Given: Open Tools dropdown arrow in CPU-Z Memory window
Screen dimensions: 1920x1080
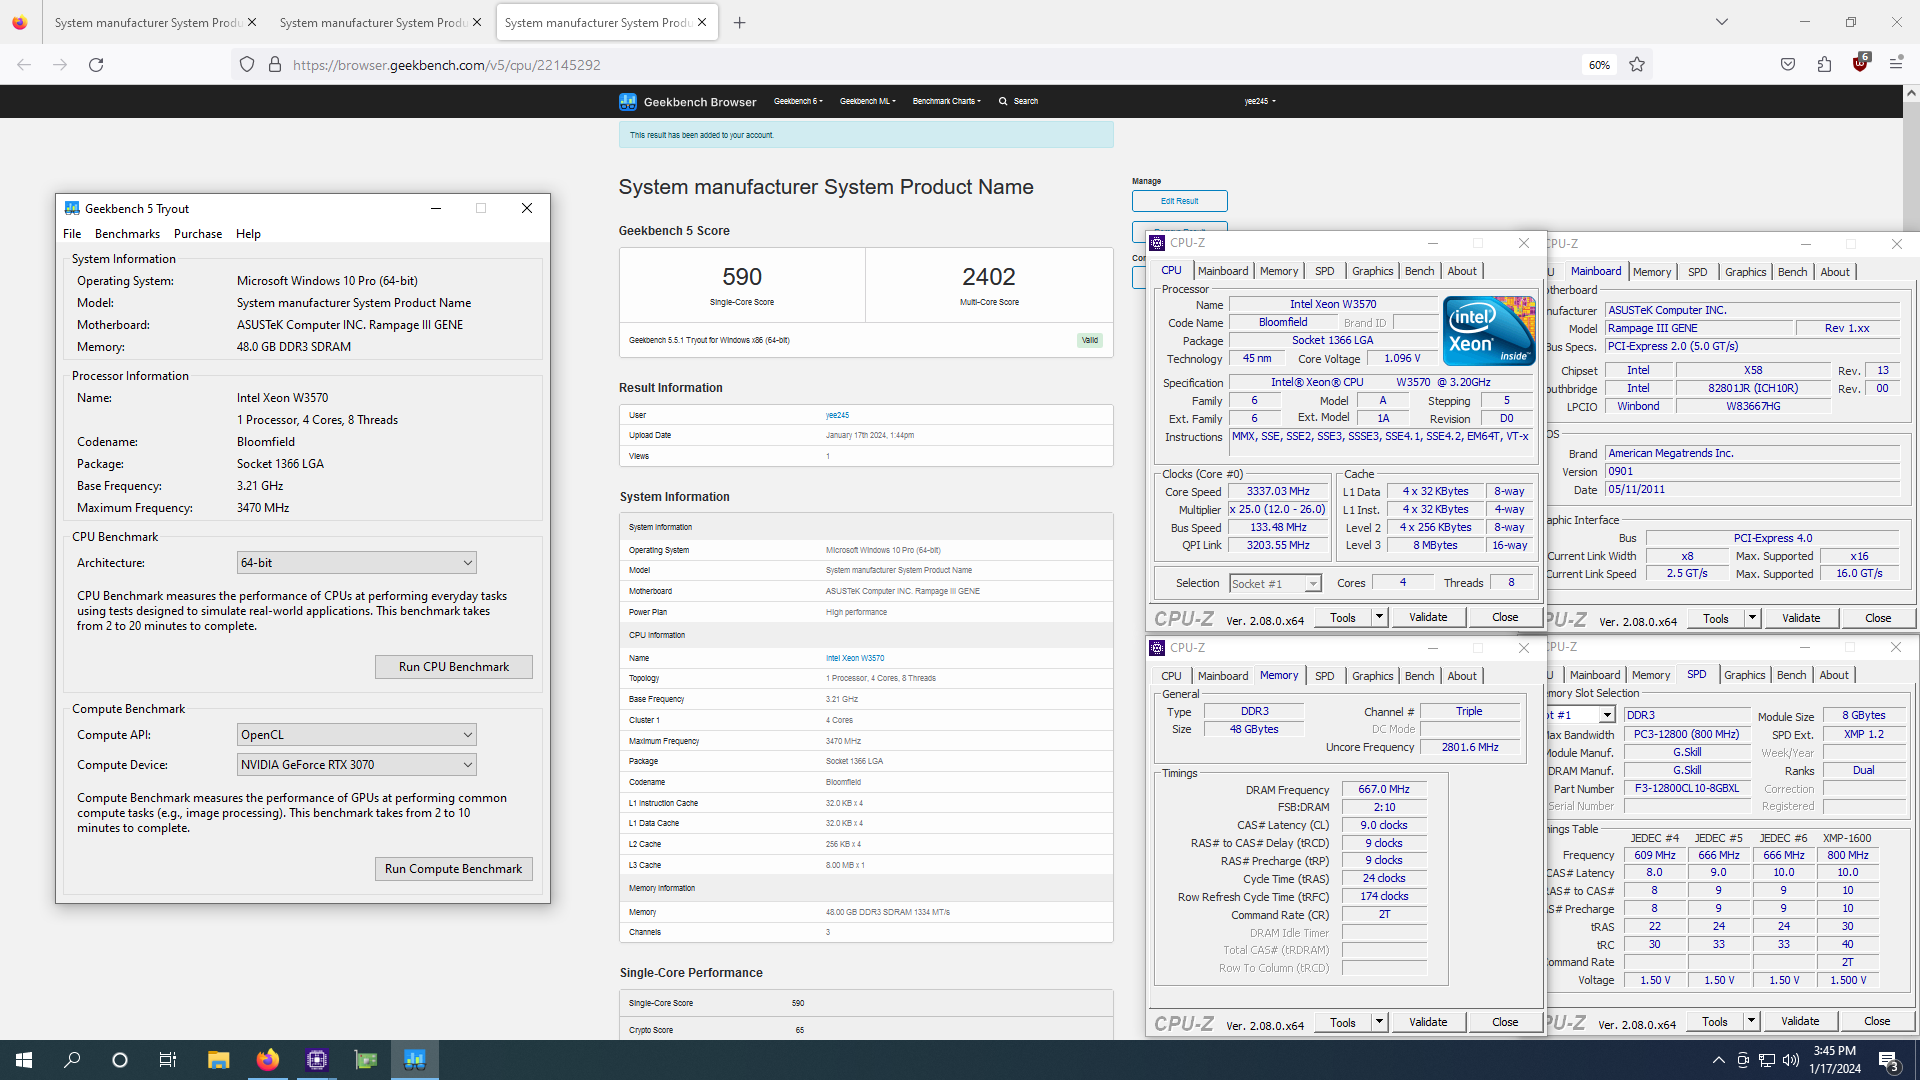Looking at the screenshot, I should (1379, 1022).
